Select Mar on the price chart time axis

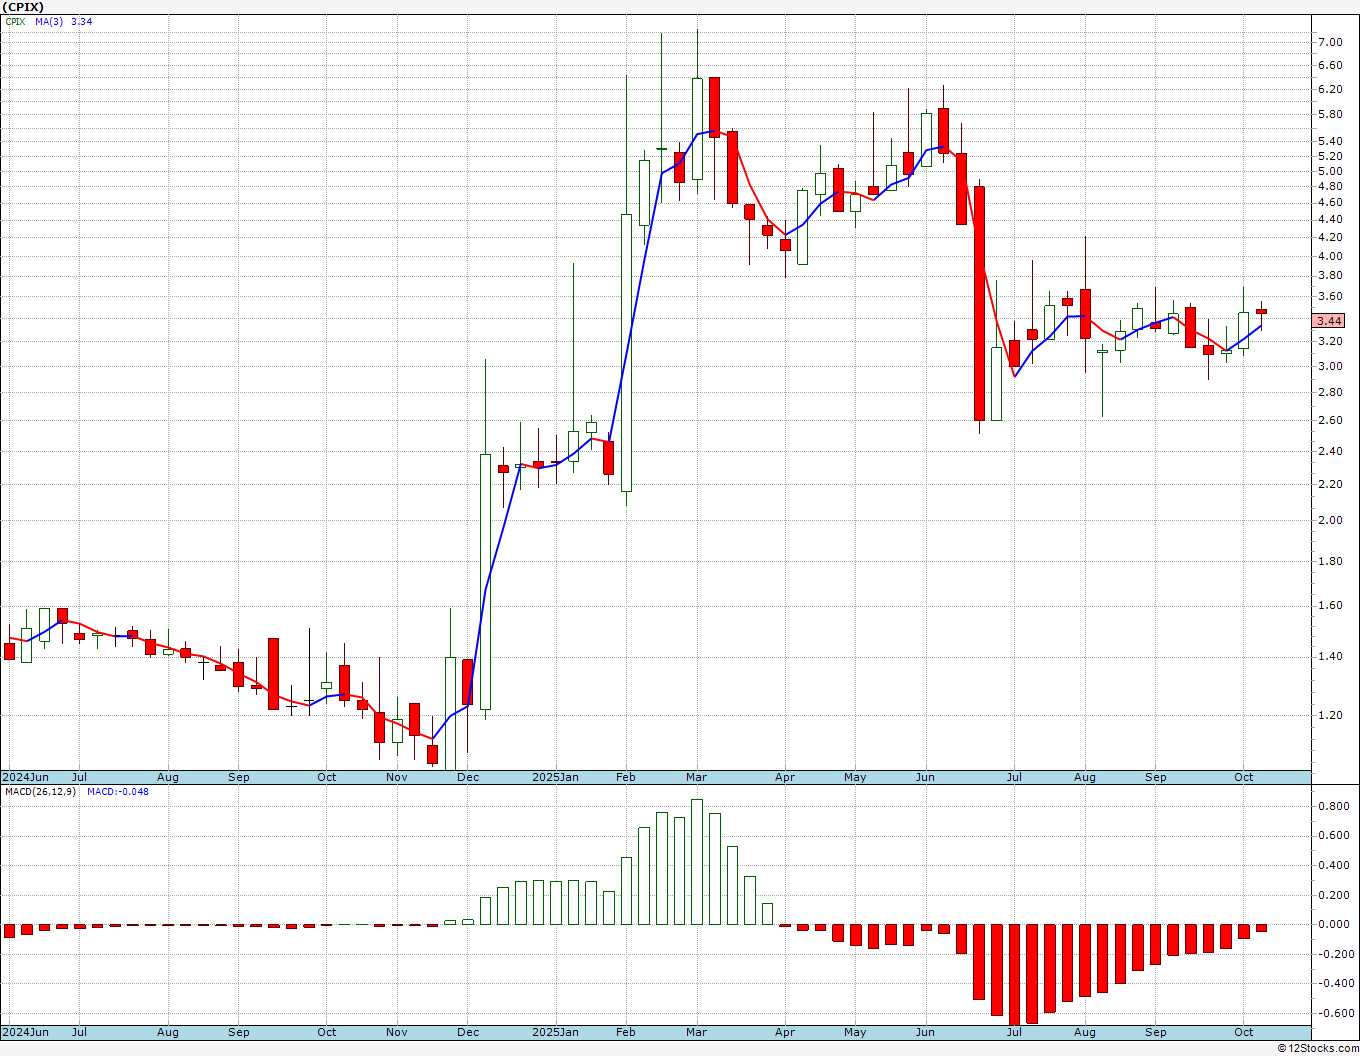(696, 777)
